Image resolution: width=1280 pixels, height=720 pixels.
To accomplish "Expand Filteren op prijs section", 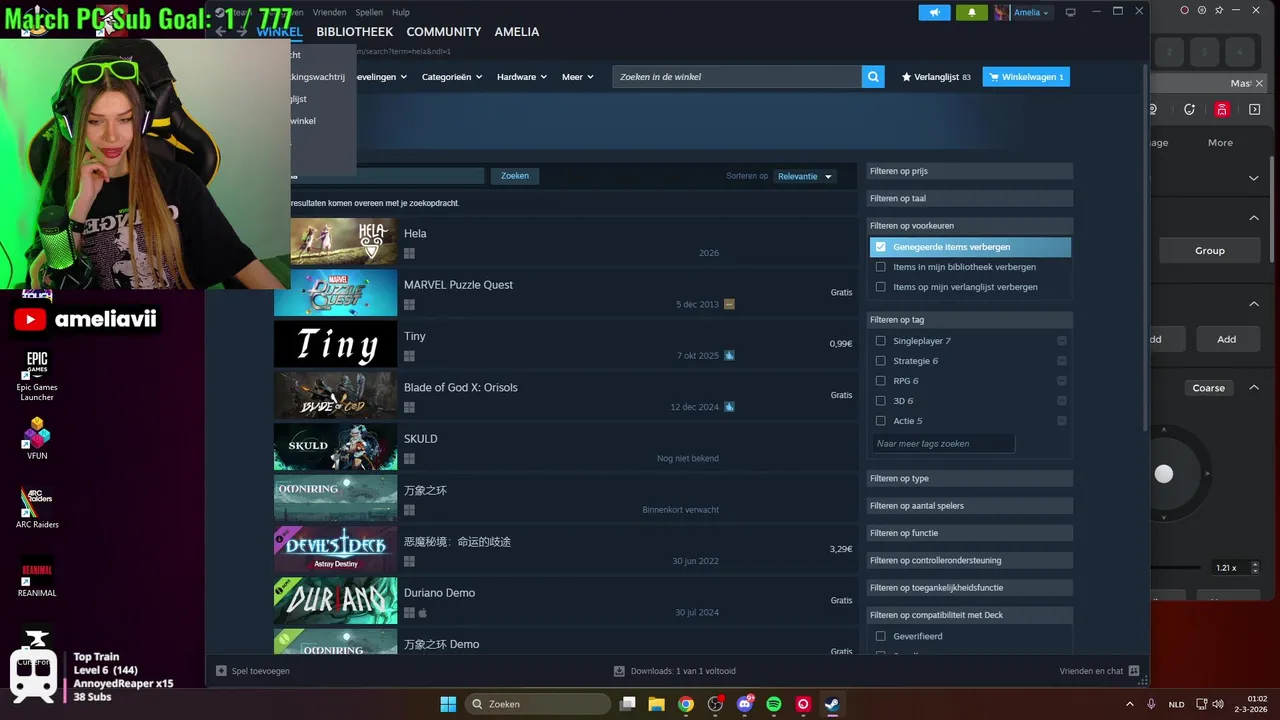I will click(x=970, y=171).
